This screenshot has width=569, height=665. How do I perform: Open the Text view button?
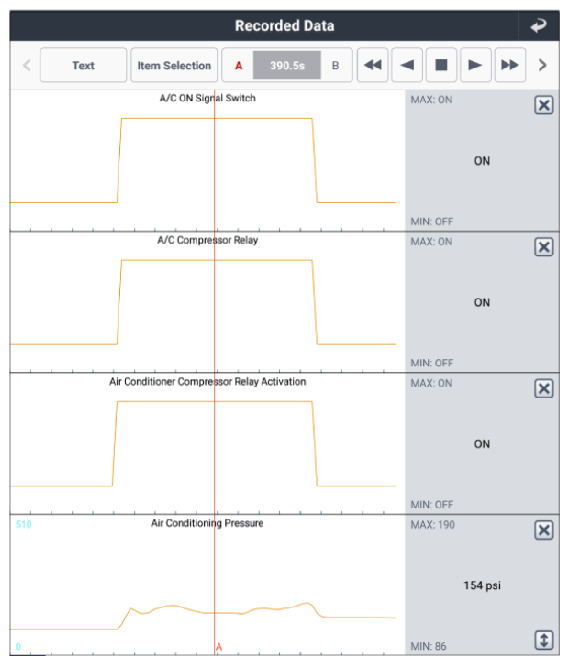pyautogui.click(x=84, y=65)
